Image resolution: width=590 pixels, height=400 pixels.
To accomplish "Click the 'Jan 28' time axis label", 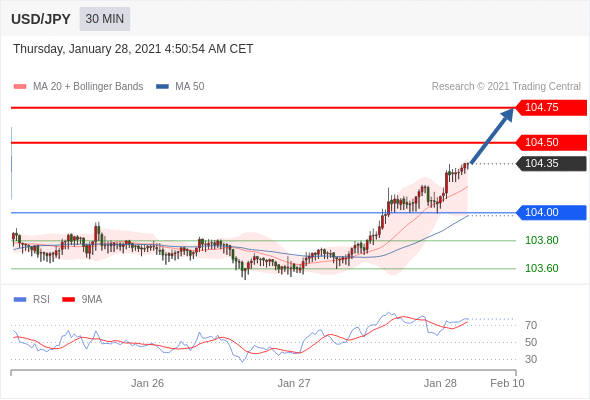I will click(440, 383).
